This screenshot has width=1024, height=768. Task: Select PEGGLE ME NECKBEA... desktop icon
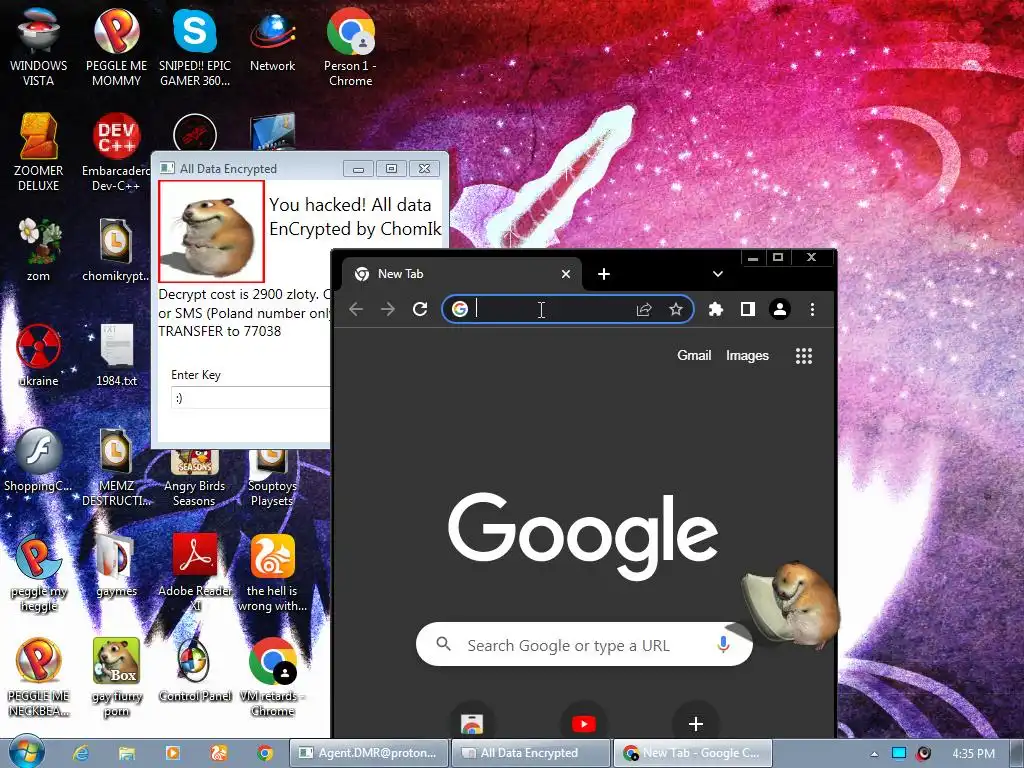coord(38,677)
